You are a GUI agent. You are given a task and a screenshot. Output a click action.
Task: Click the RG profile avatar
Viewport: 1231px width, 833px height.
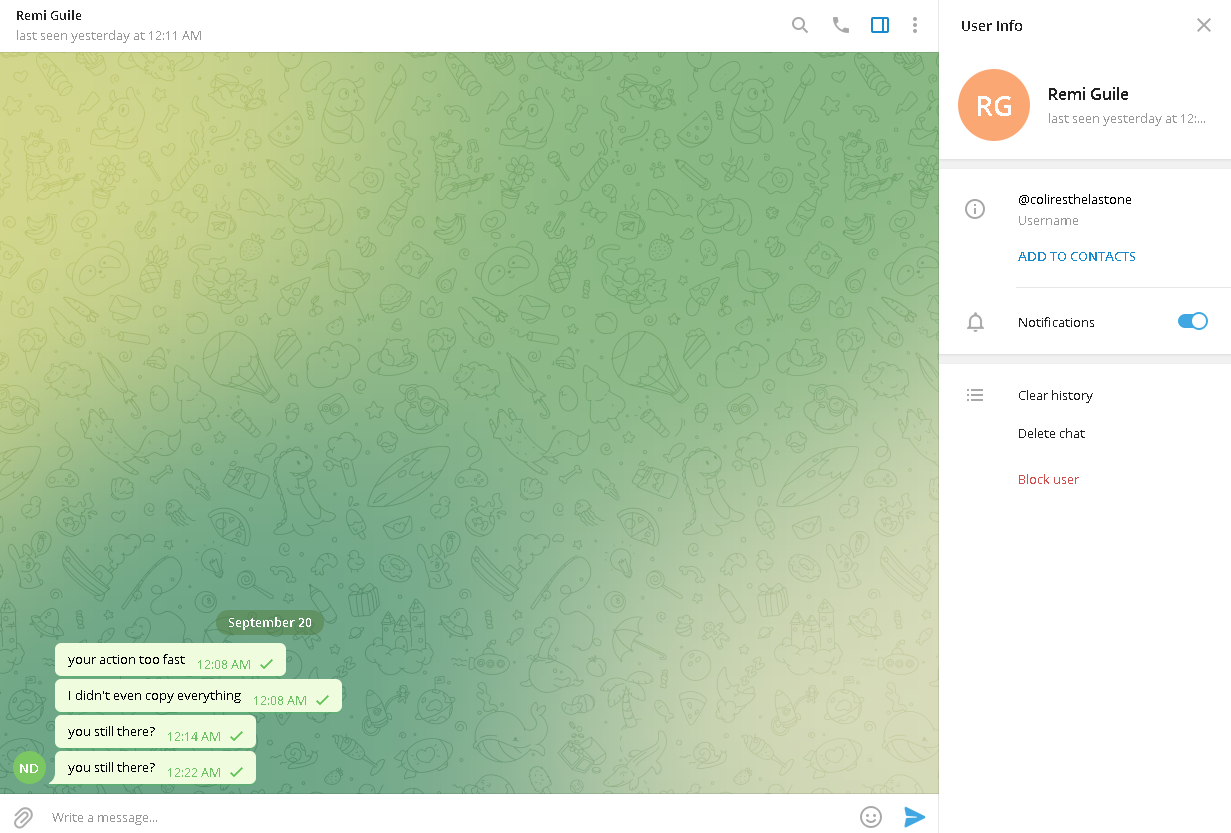994,105
